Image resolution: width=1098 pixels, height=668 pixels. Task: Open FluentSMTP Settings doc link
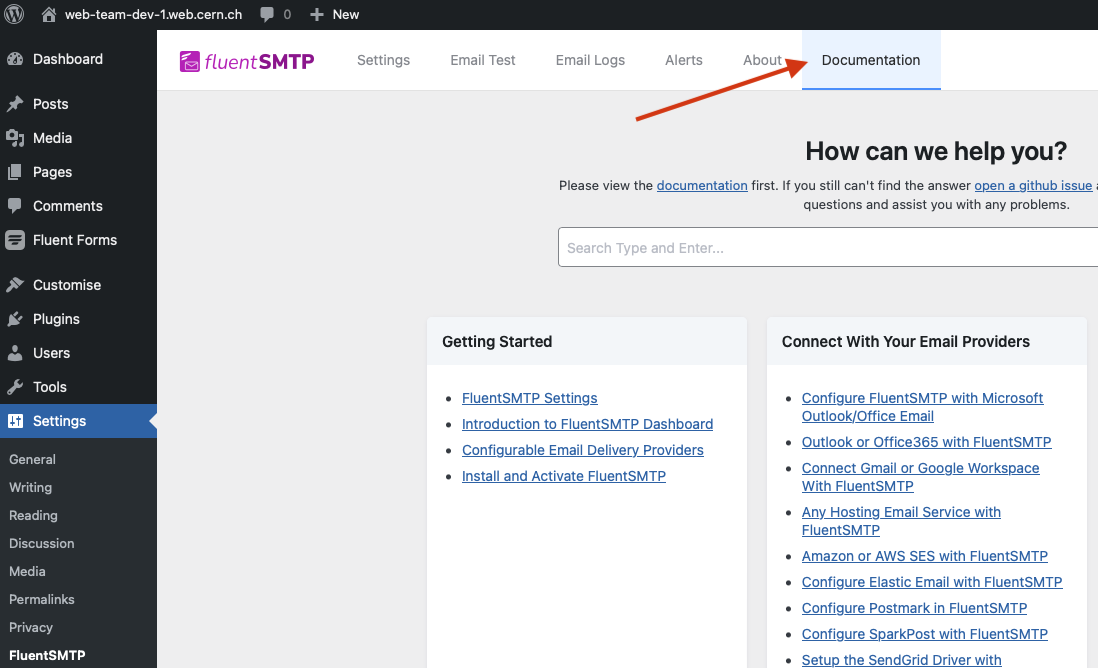529,398
